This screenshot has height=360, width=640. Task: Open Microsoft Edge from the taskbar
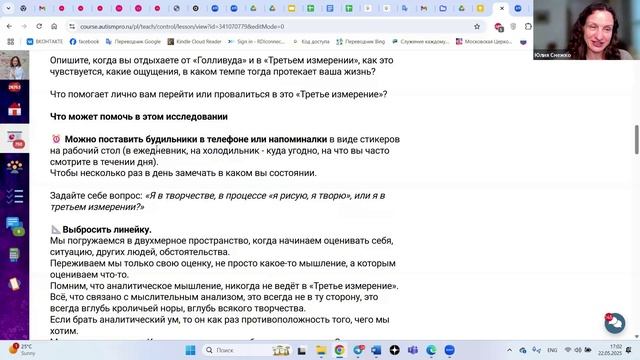[x=431, y=350]
